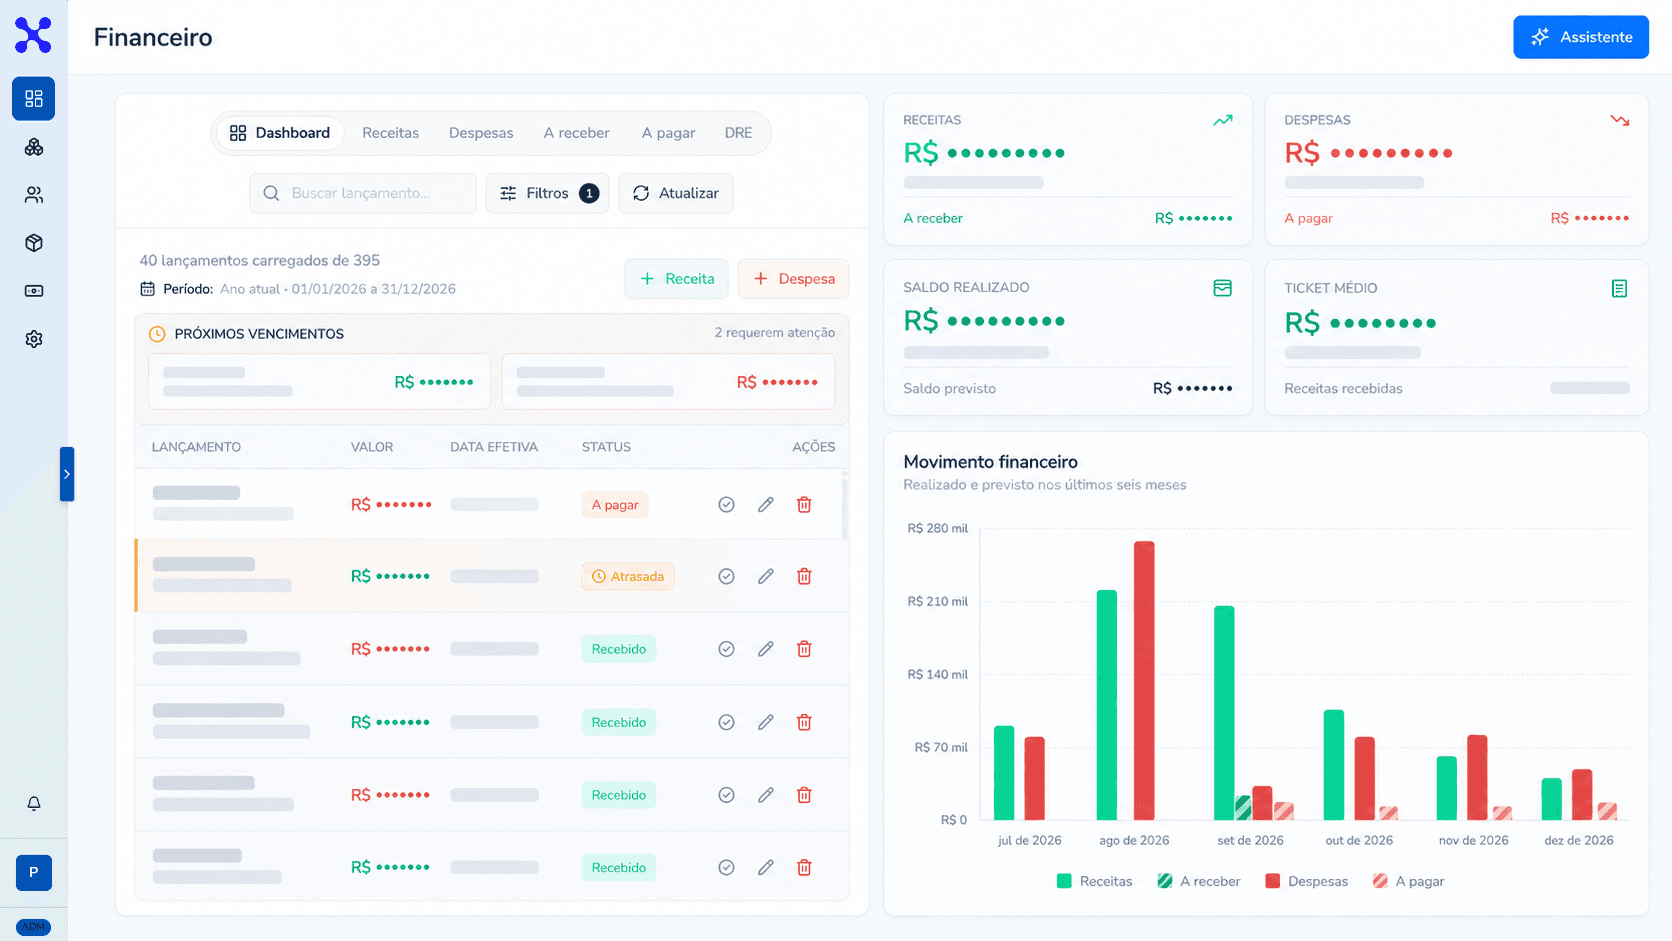The image size is (1672, 941).
Task: Click the Saldo Realizado card icon
Action: [1222, 288]
